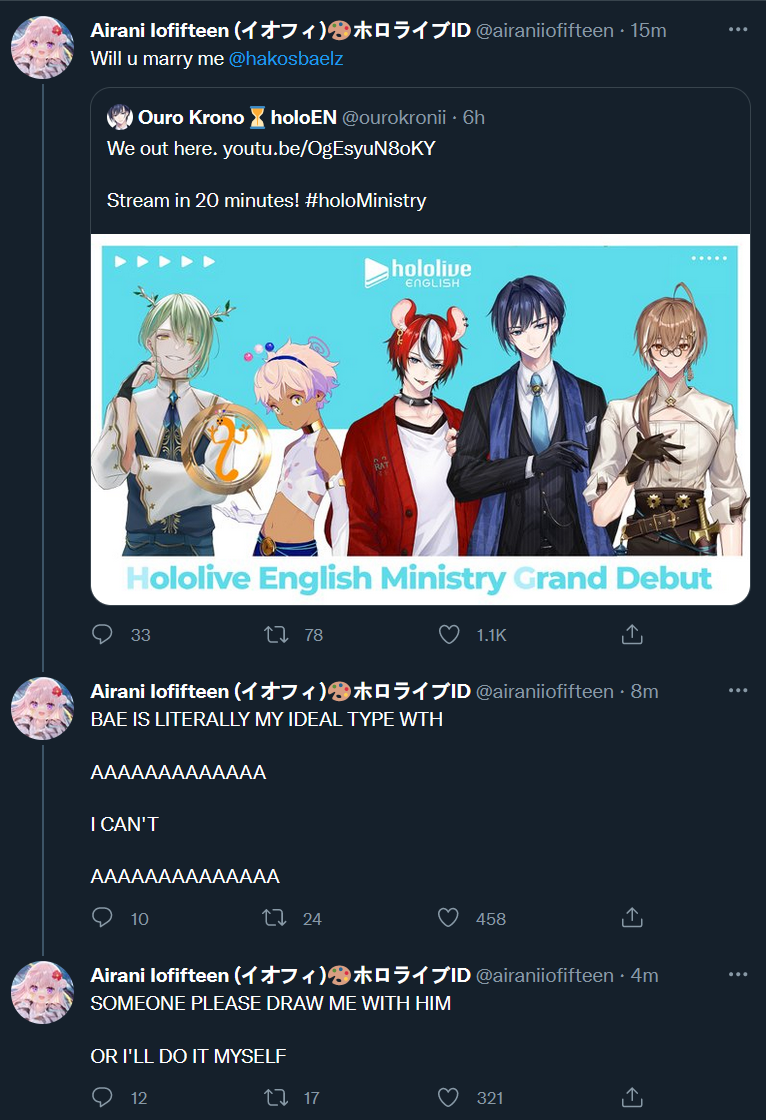
Task: Share the 'SOMEONE PLEASE DRAW ME' tweet
Action: (632, 1097)
